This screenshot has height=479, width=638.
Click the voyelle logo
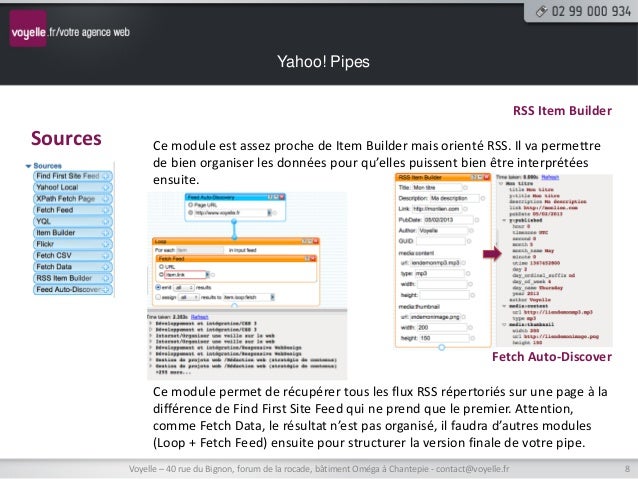(x=28, y=29)
